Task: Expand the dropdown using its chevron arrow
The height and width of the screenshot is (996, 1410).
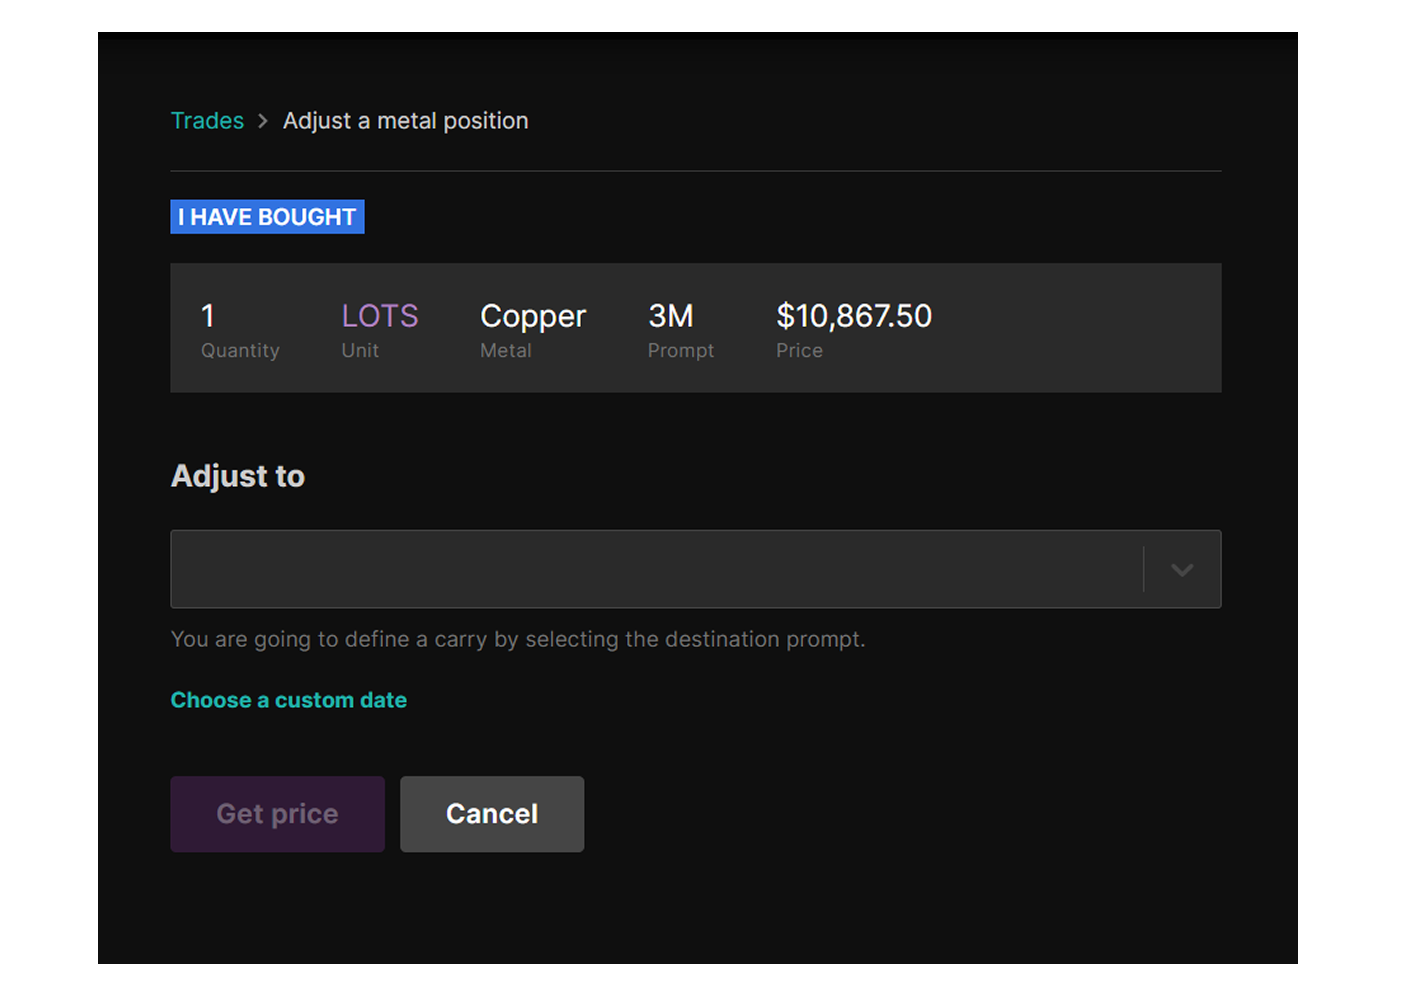Action: click(1182, 570)
